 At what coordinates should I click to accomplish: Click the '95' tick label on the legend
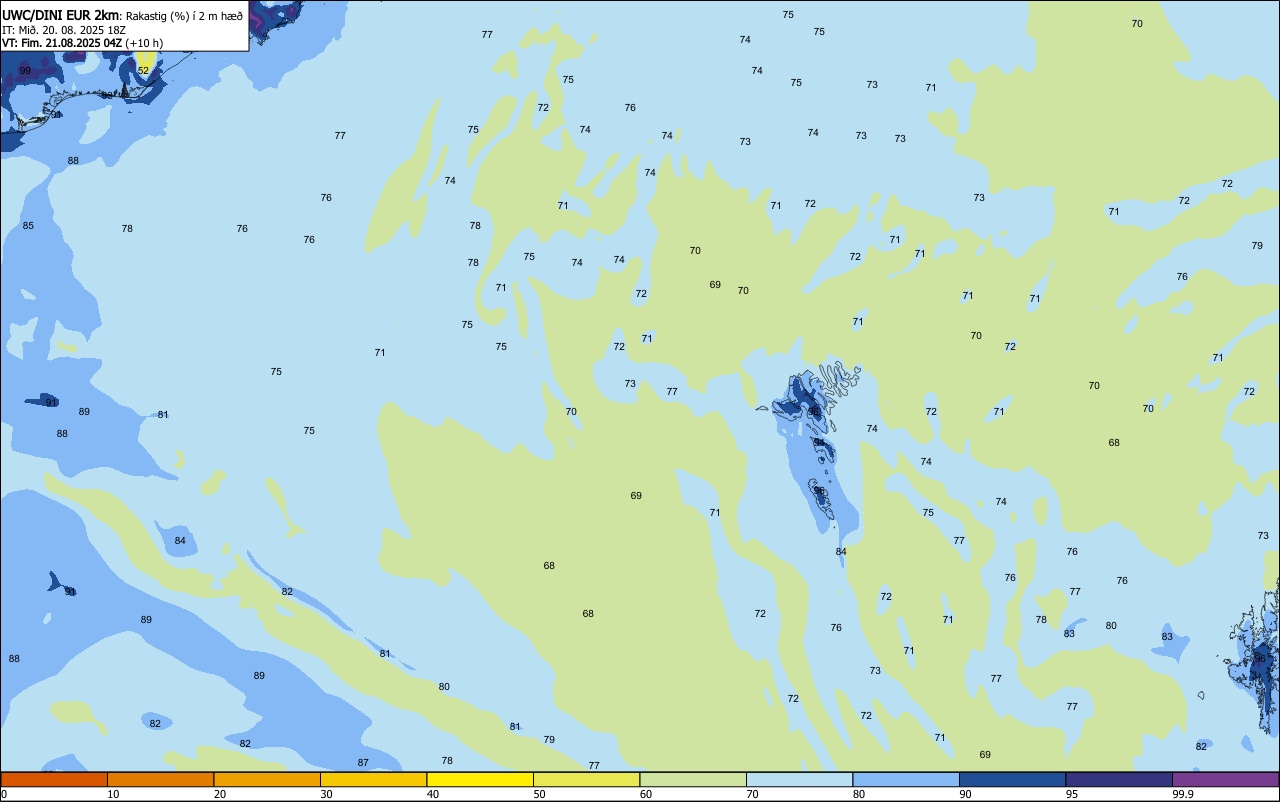pyautogui.click(x=1072, y=794)
